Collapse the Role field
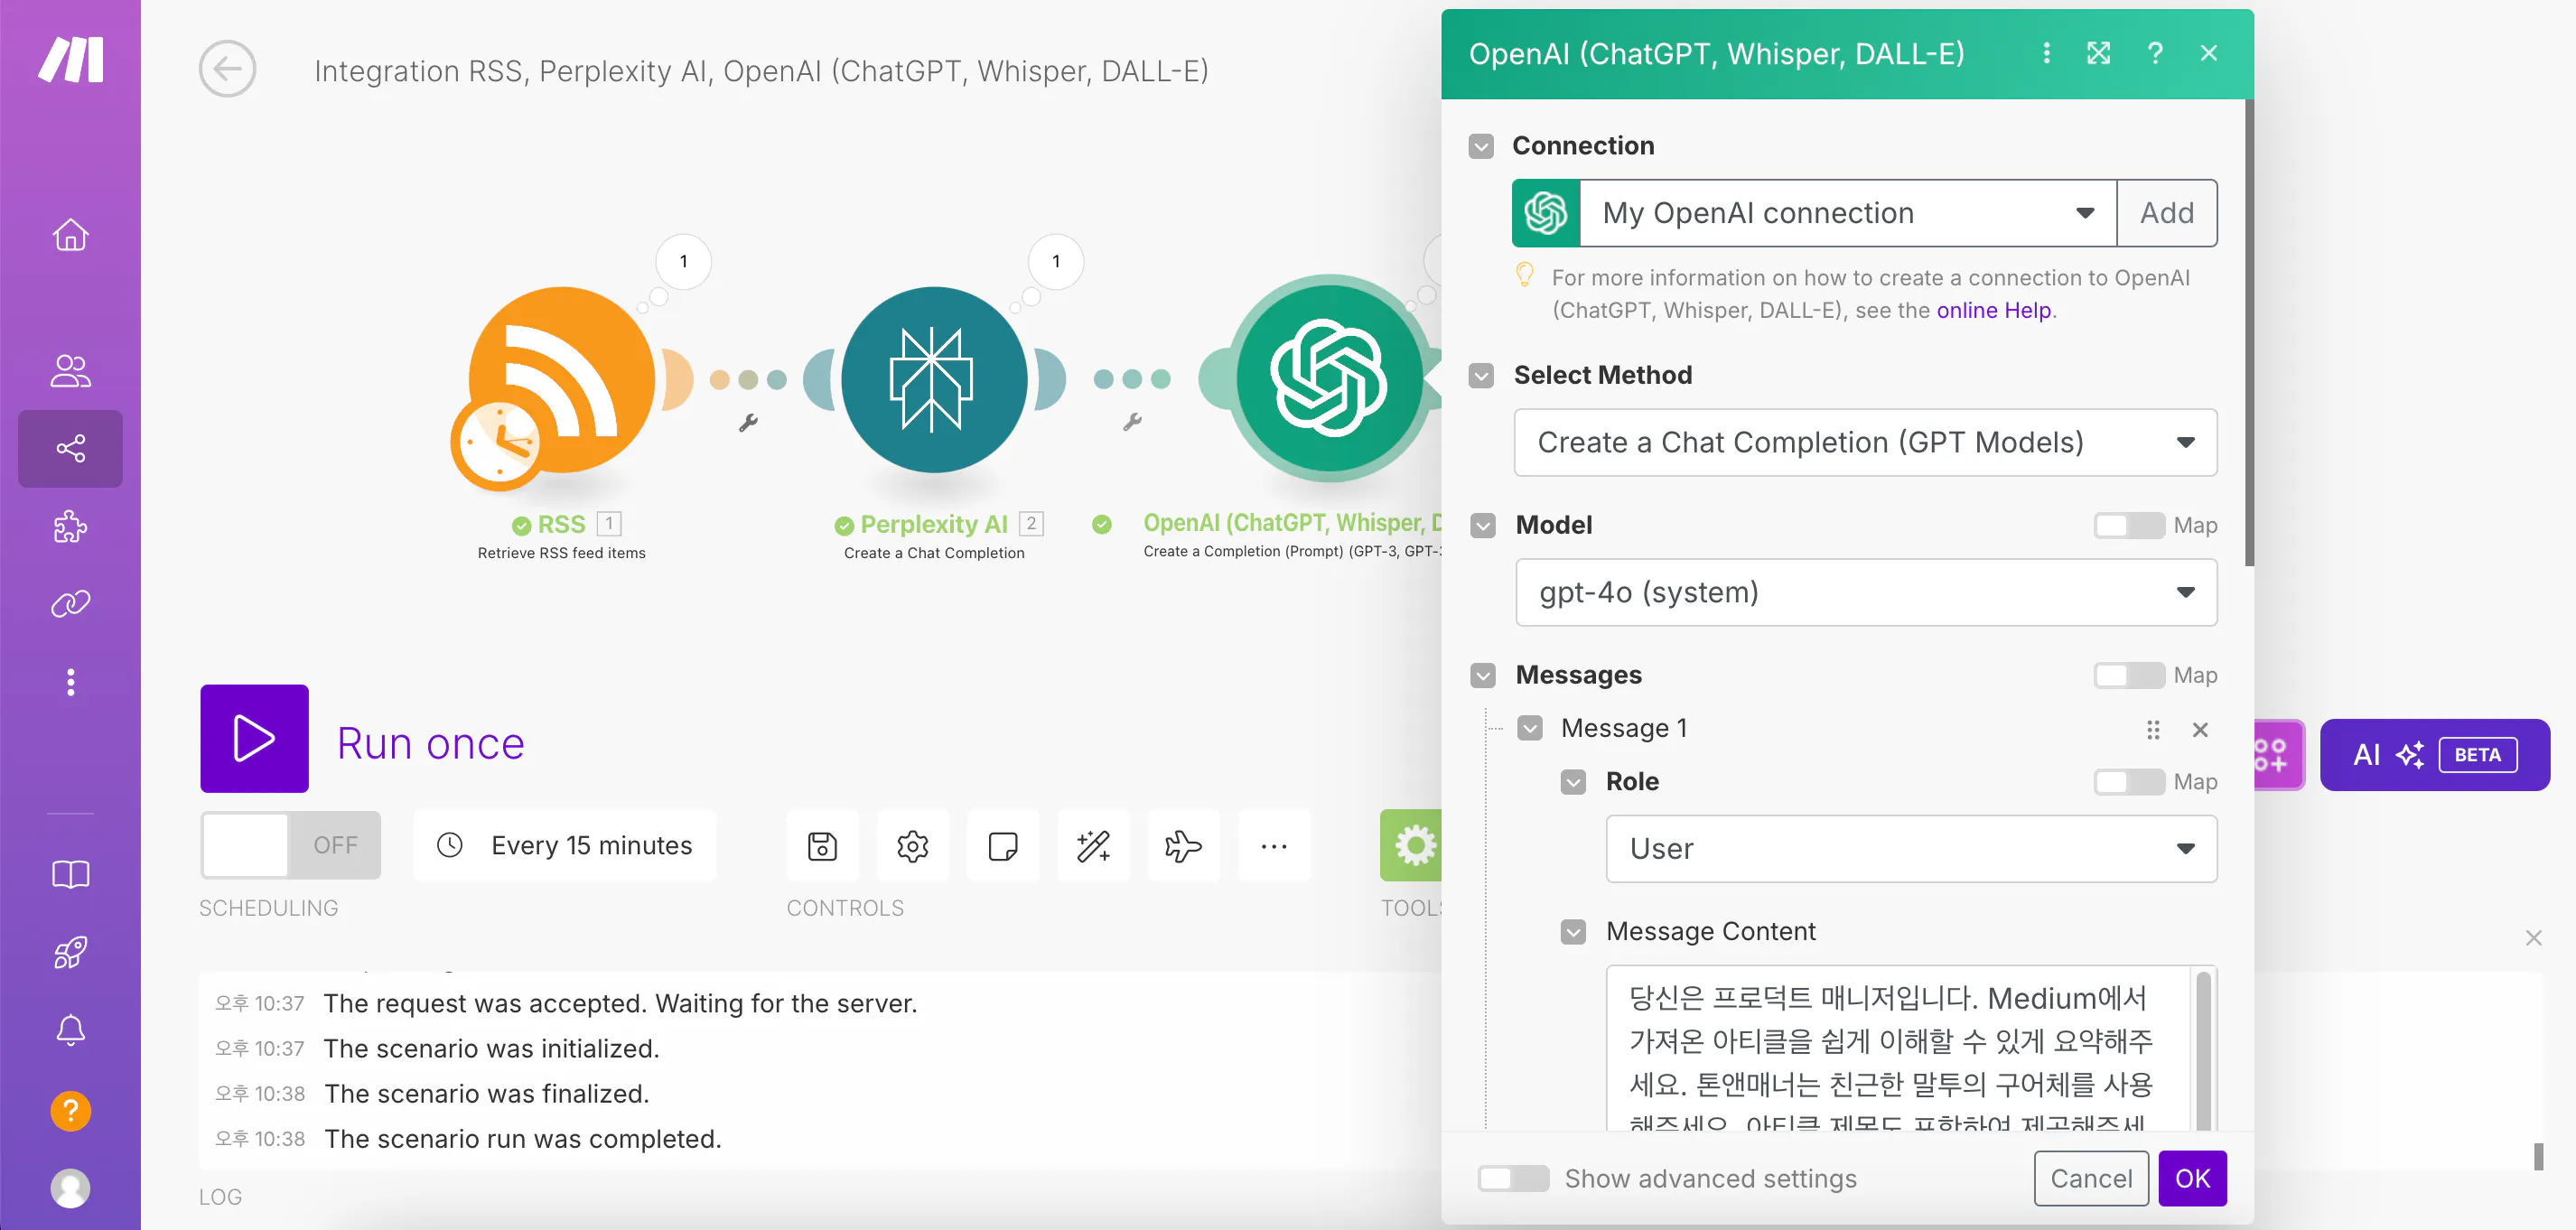 coord(1573,782)
